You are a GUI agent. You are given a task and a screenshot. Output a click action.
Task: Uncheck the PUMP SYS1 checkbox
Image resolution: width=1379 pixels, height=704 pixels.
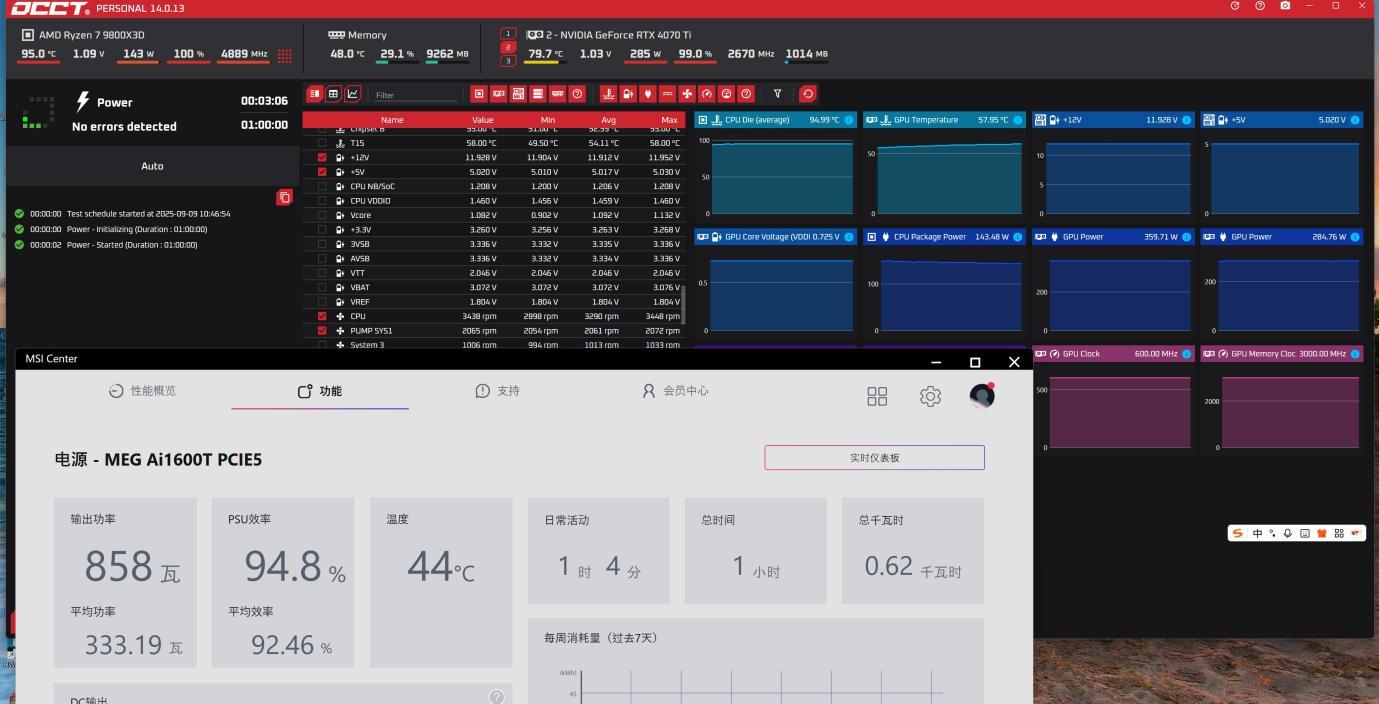(322, 330)
